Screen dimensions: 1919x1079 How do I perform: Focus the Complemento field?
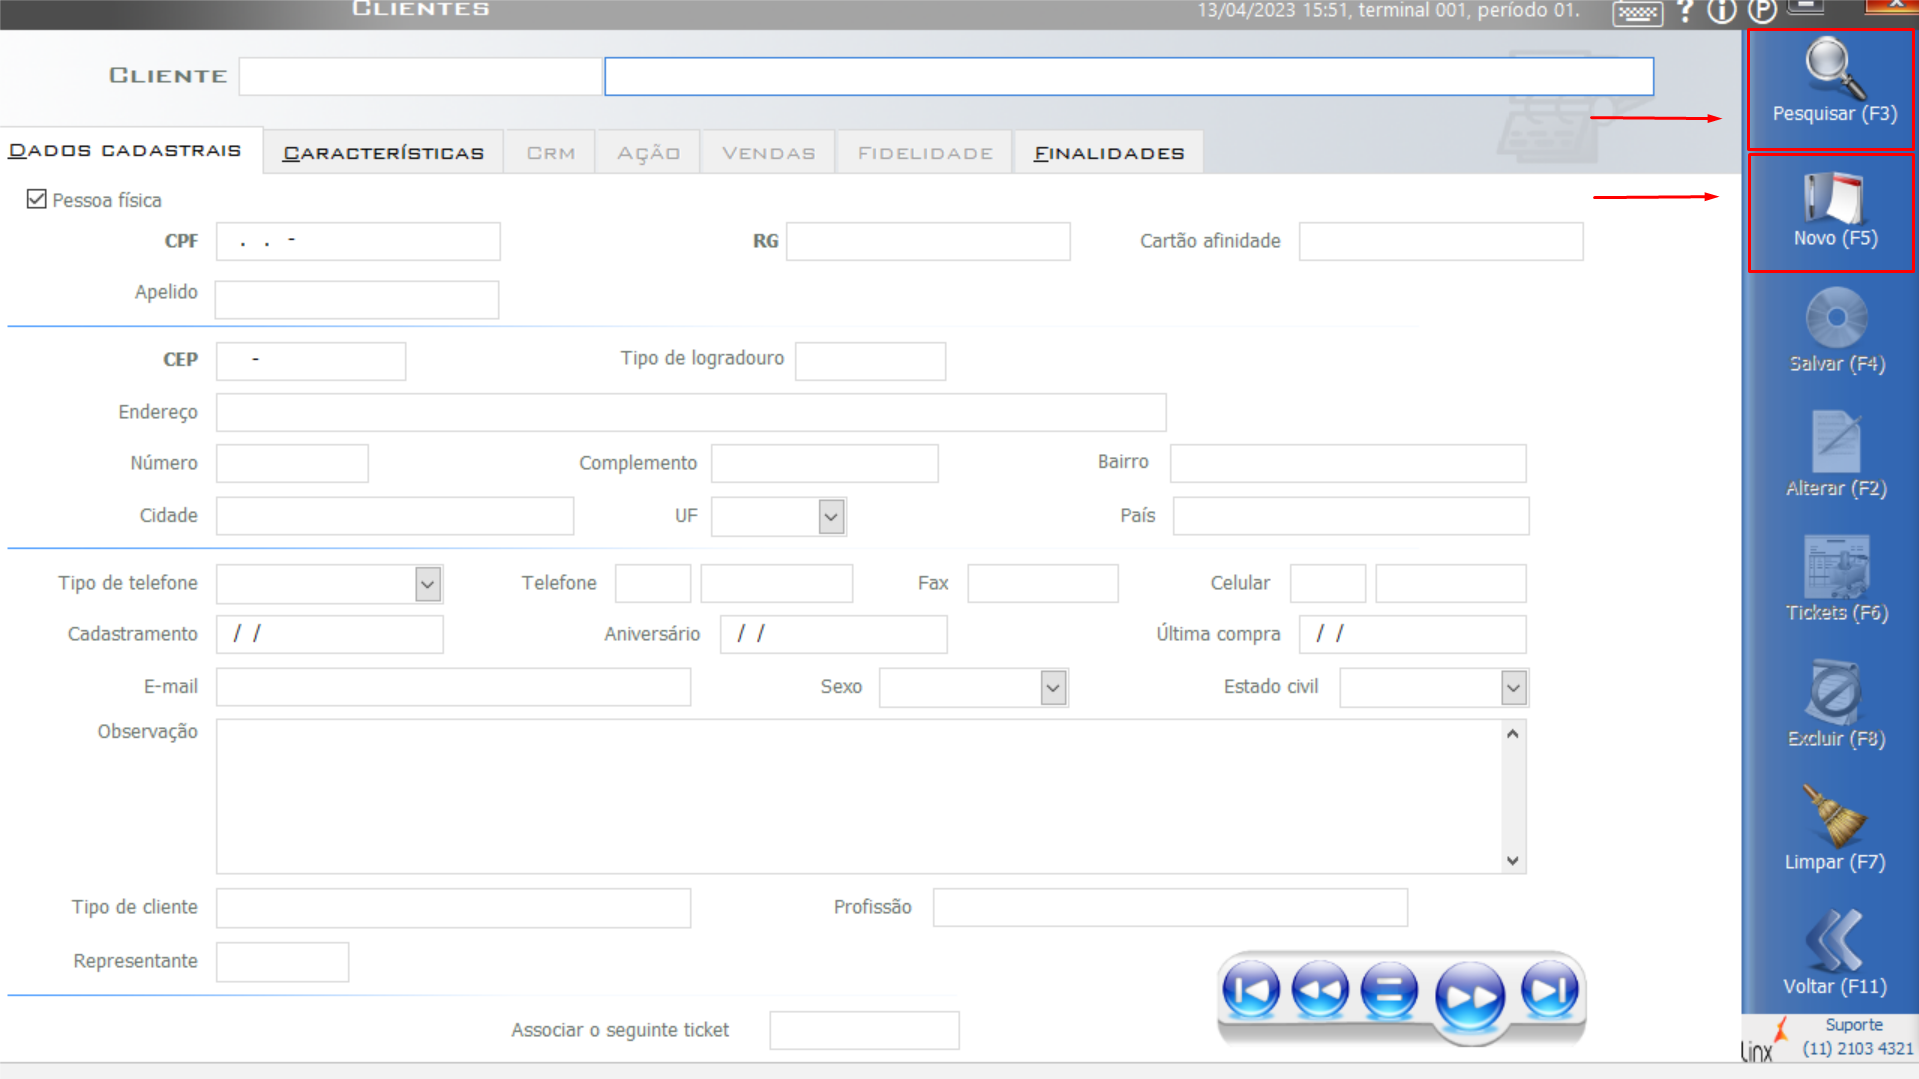[825, 463]
